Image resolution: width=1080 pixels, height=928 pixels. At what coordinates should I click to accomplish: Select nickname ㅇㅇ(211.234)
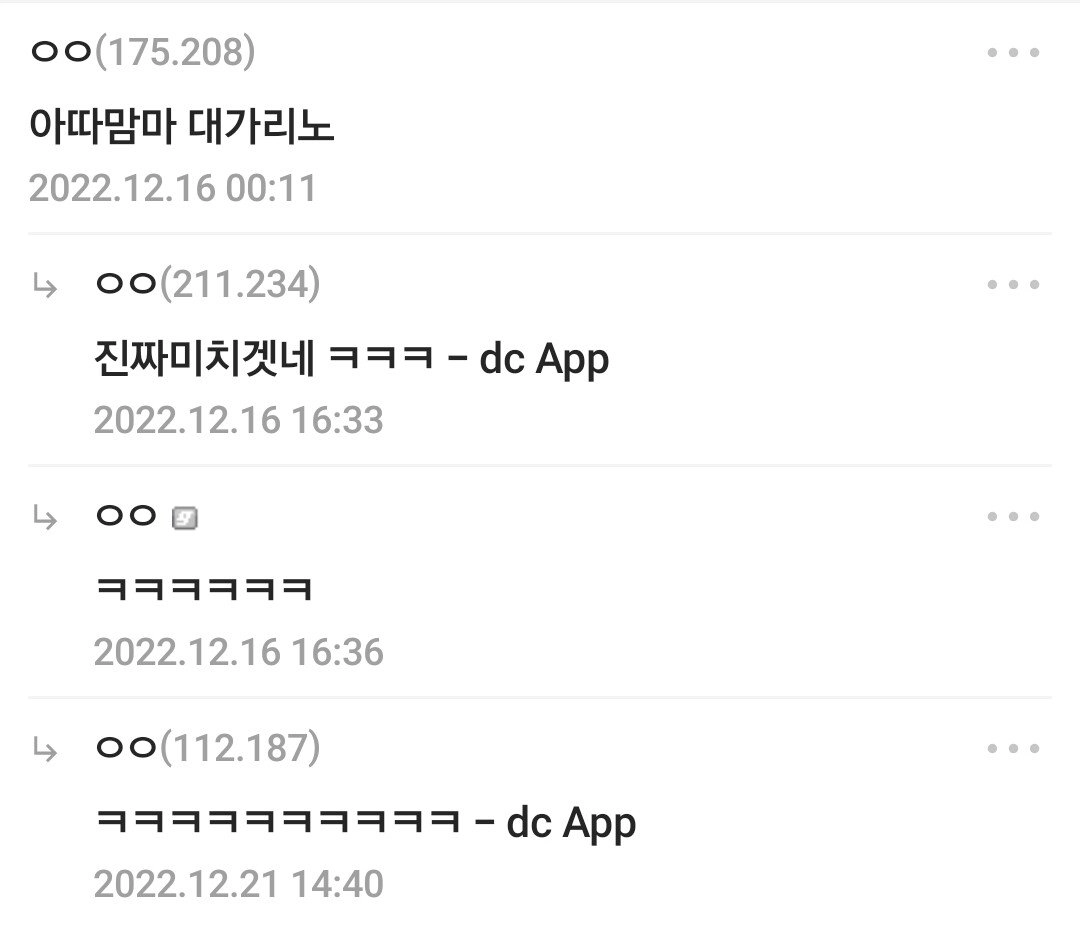(208, 284)
